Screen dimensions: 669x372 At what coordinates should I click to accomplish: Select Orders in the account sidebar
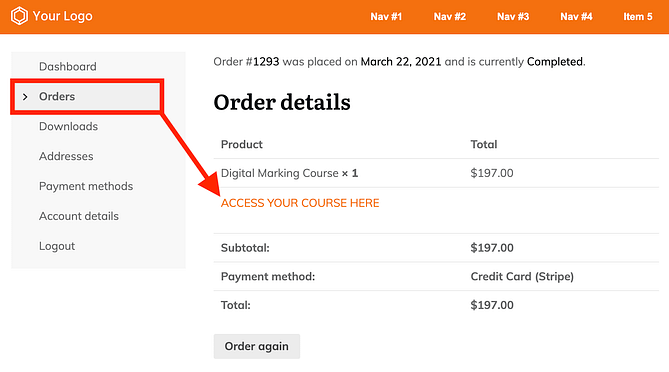[57, 96]
